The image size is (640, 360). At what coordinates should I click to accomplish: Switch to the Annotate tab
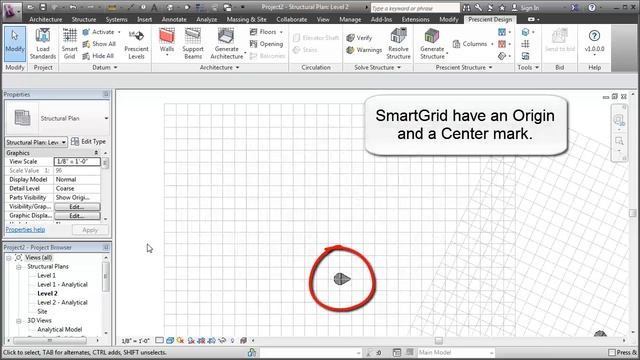[174, 20]
